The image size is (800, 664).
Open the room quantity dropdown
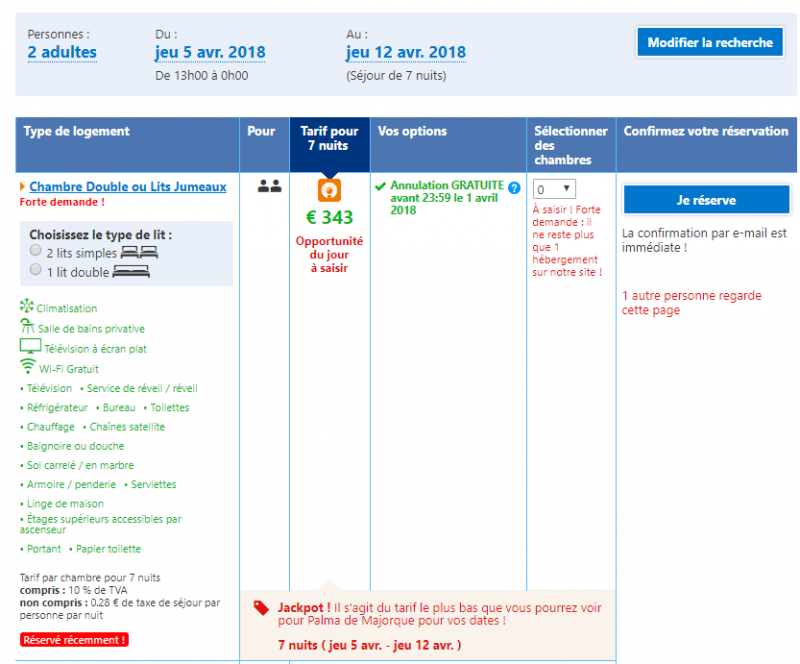(x=554, y=189)
